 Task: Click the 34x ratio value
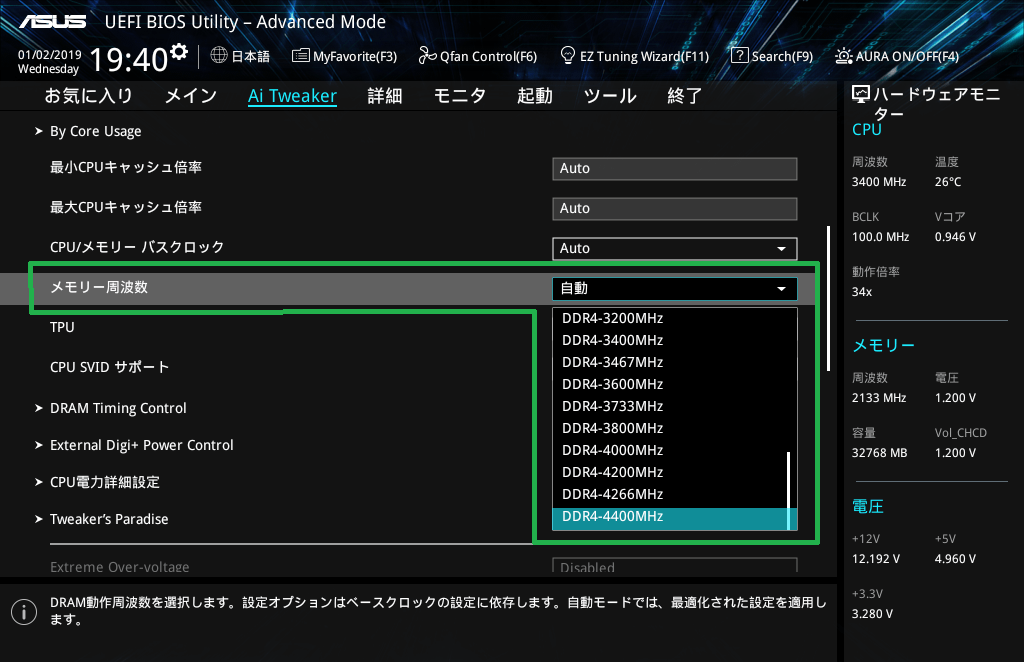861,292
